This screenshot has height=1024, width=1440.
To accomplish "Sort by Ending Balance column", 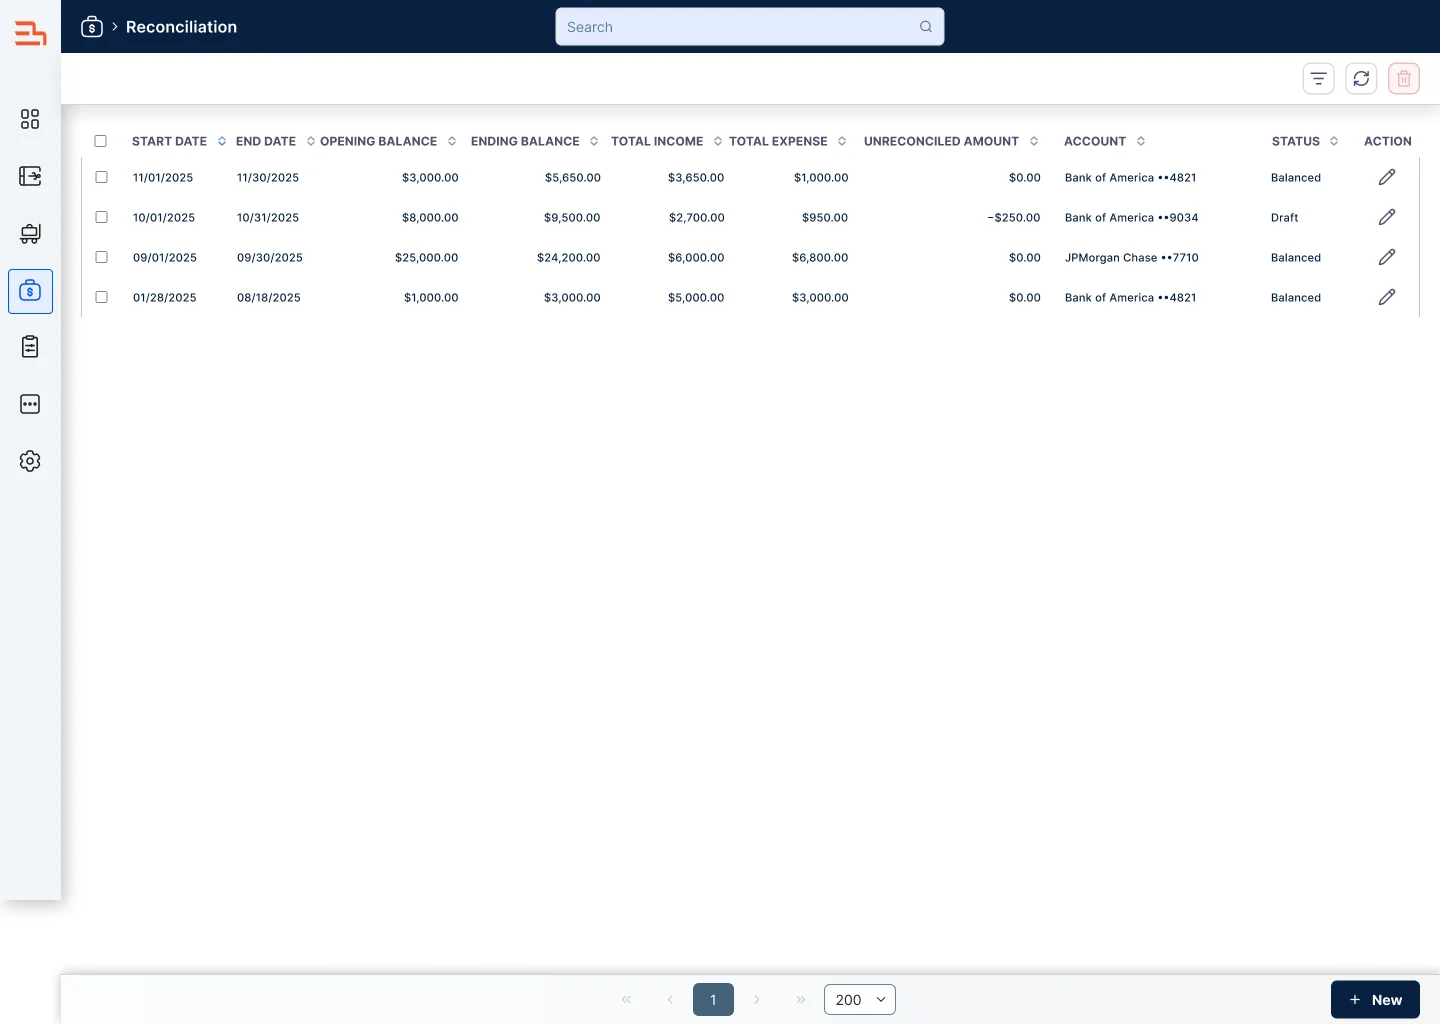I will pos(594,141).
